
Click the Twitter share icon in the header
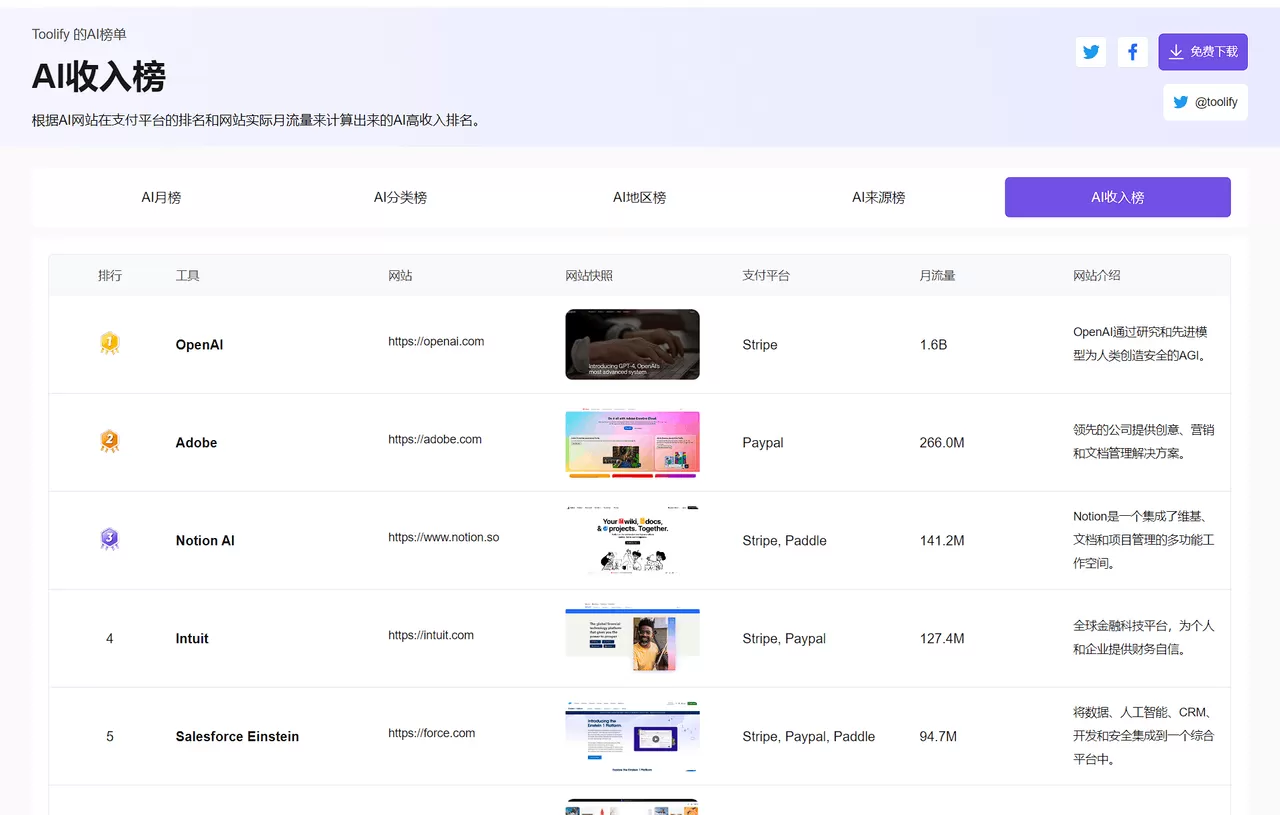1091,51
